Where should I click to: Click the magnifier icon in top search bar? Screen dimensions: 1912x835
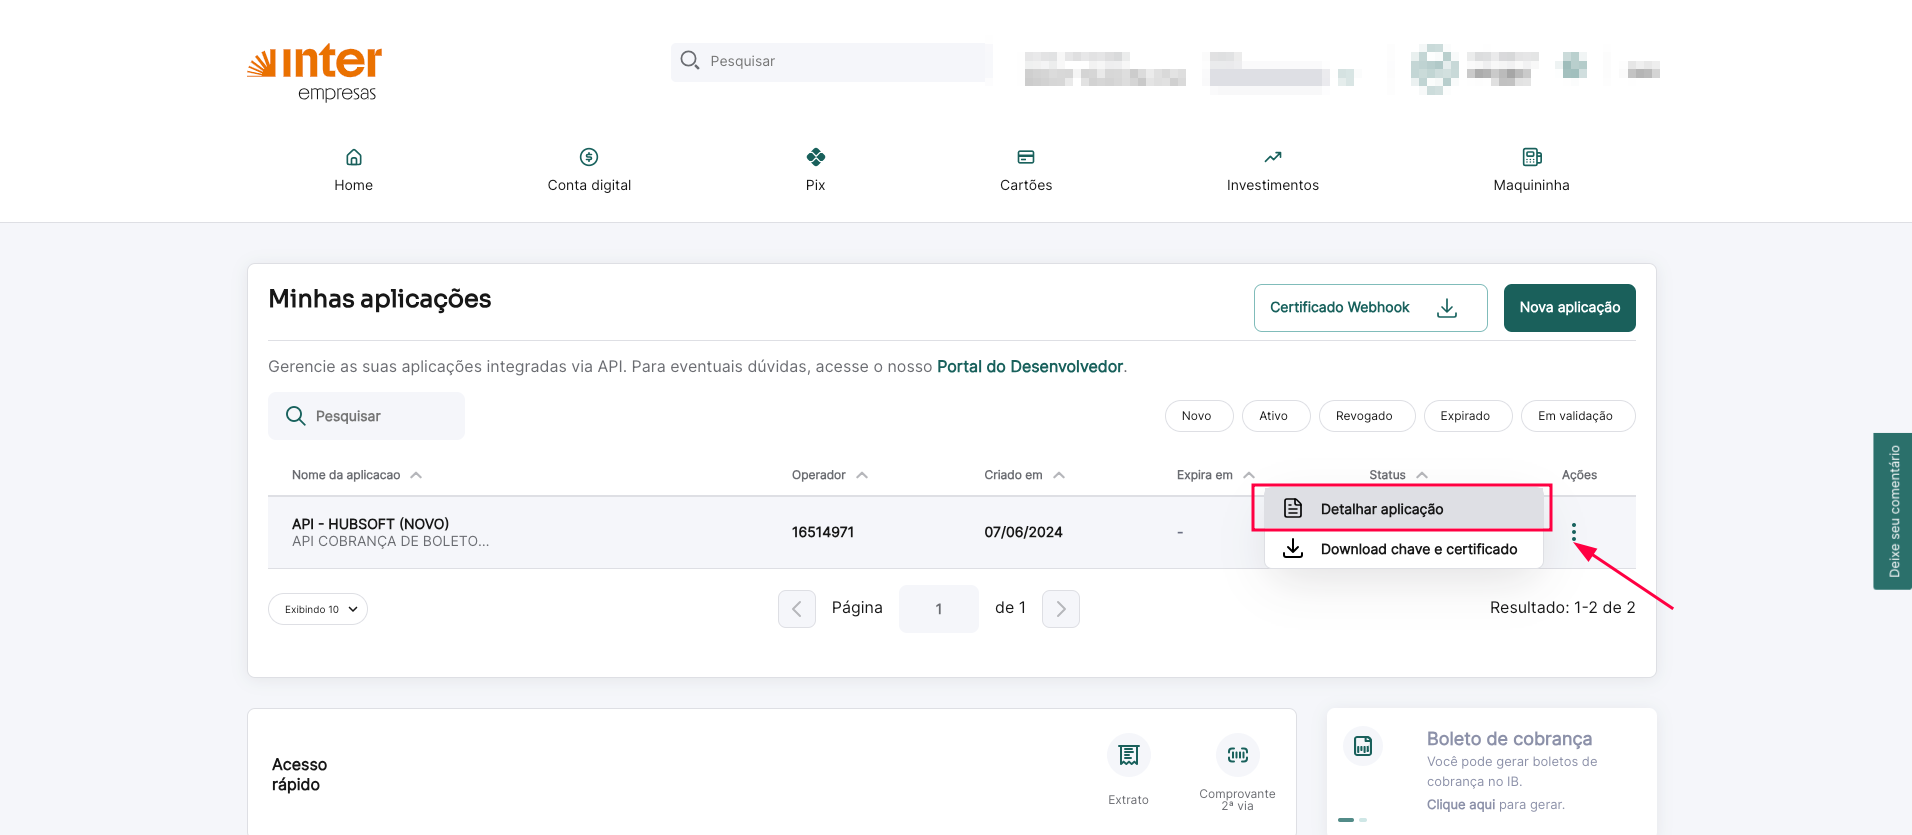point(690,60)
